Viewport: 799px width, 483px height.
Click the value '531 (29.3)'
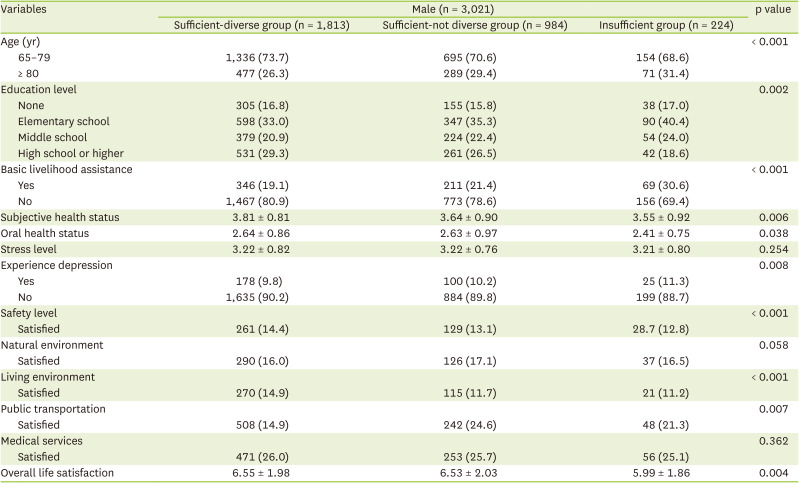point(262,153)
